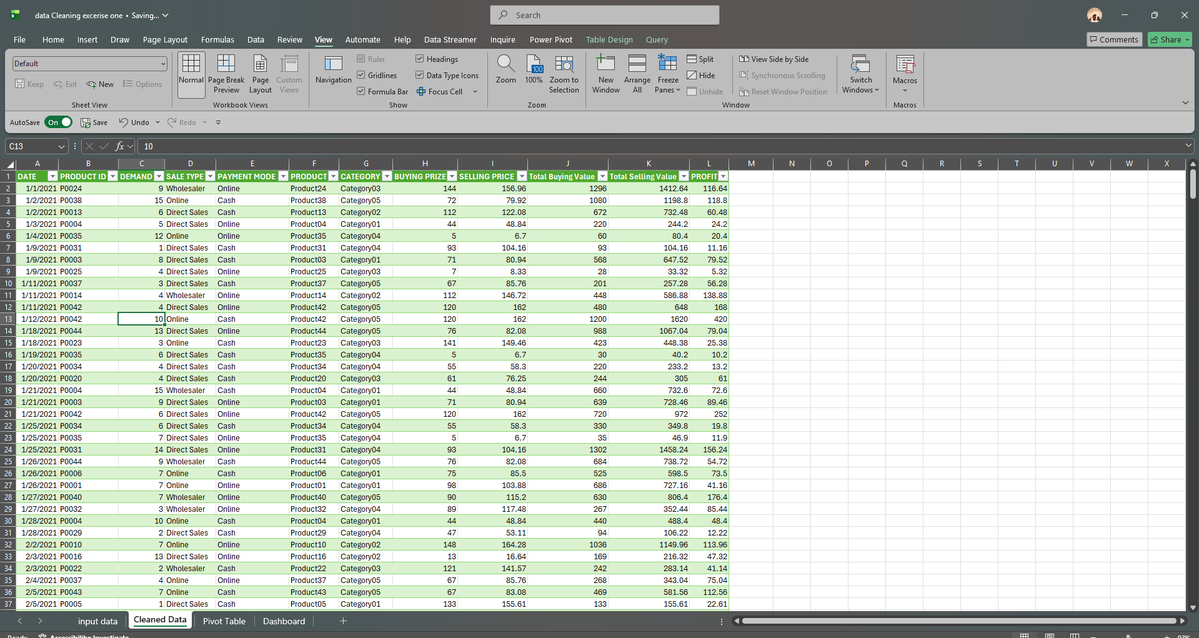Open the PAYMENT MODE filter dropdown

pyautogui.click(x=283, y=177)
